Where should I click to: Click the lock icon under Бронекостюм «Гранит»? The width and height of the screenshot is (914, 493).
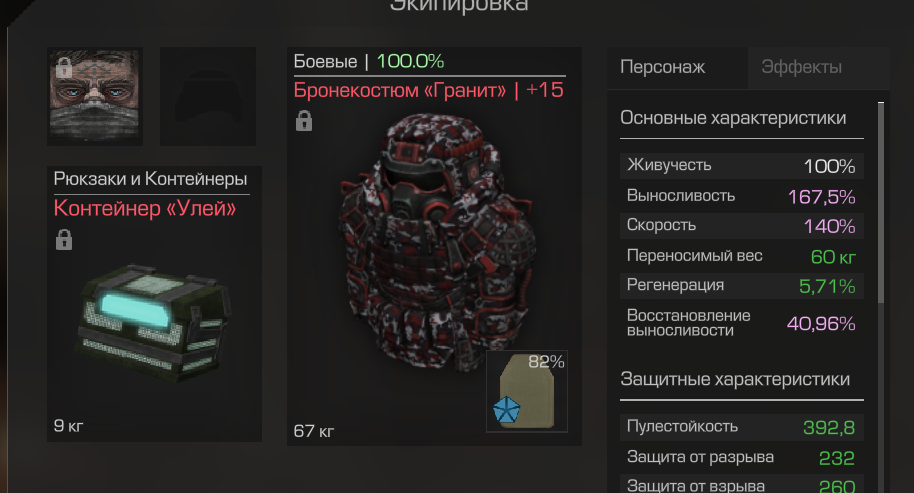304,121
